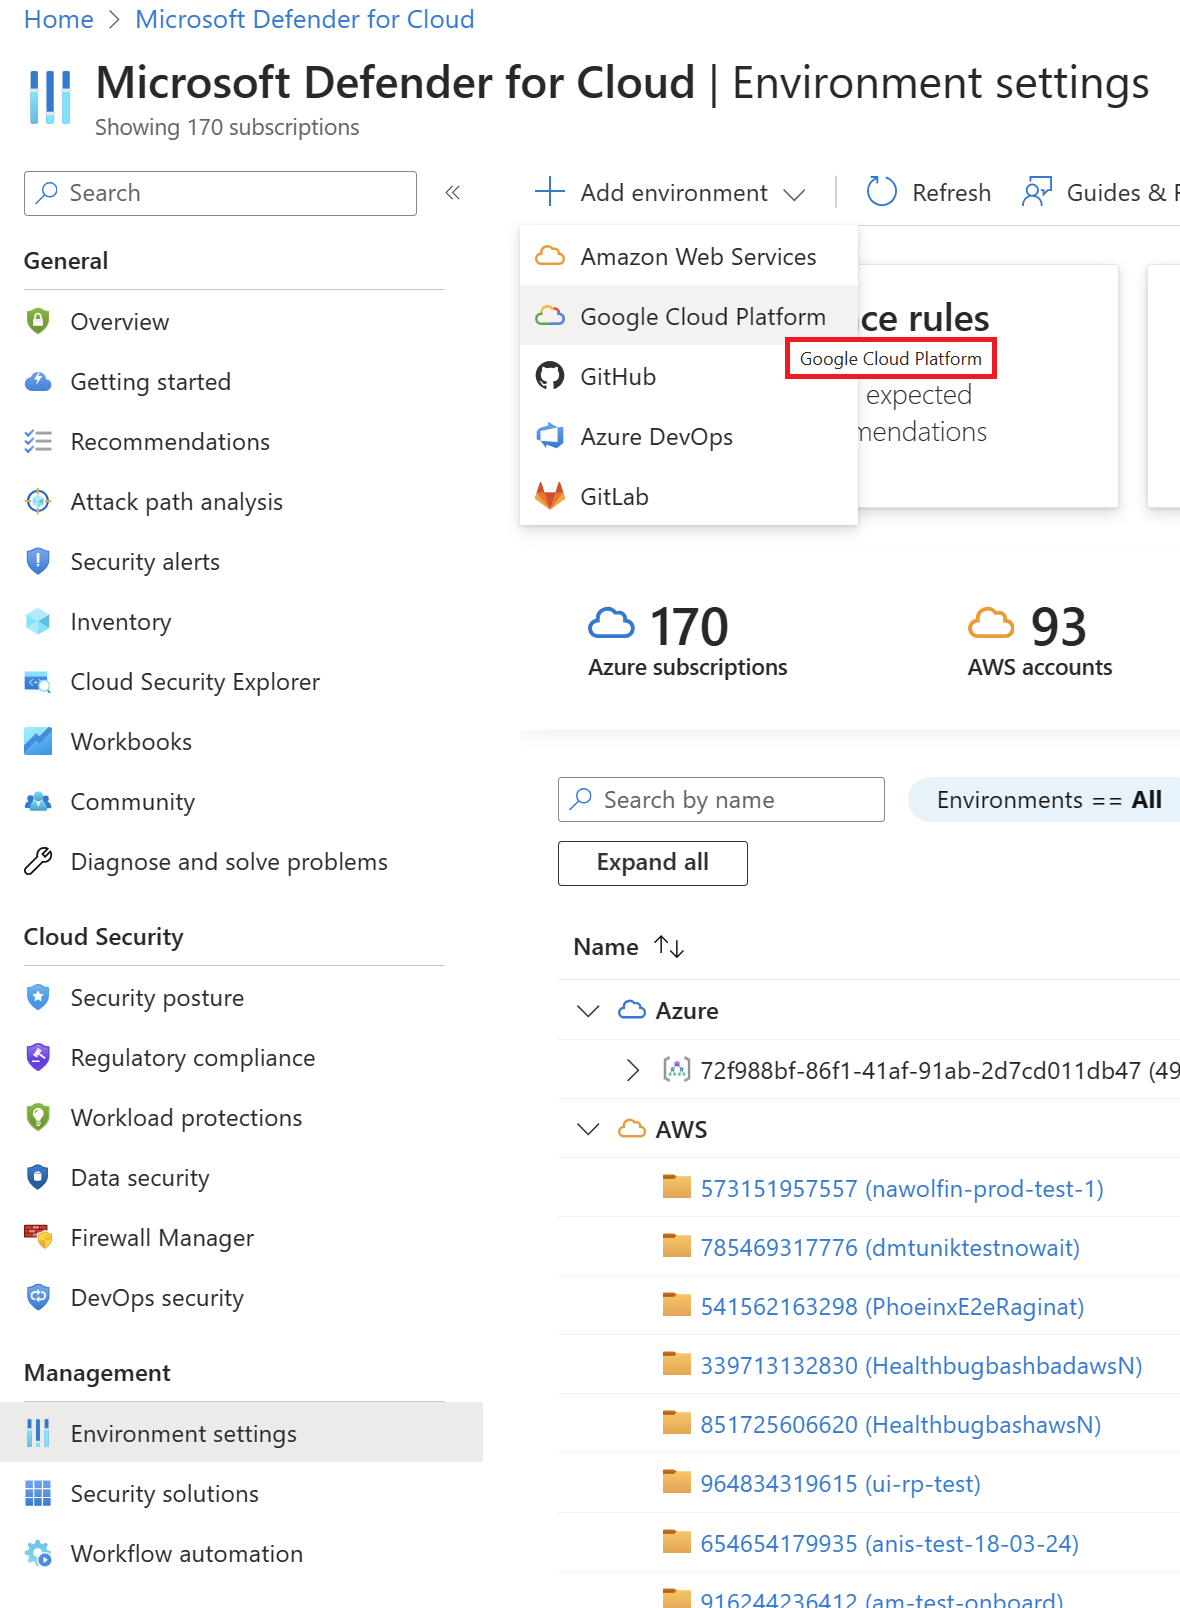Screen dimensions: 1180x1608
Task: Expand the 72f988bf management group row
Action: 632,1070
